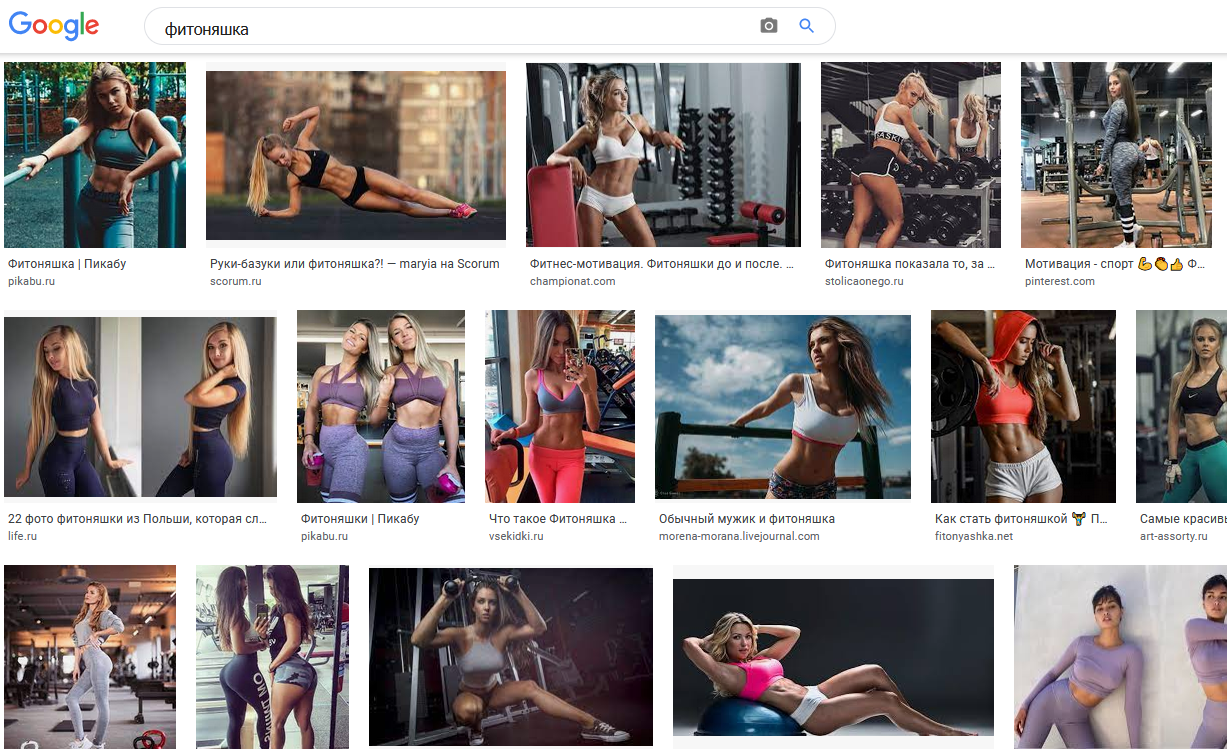The width and height of the screenshot is (1227, 752).
Task: Click the stolicaonego.ru source link
Action: (x=863, y=282)
